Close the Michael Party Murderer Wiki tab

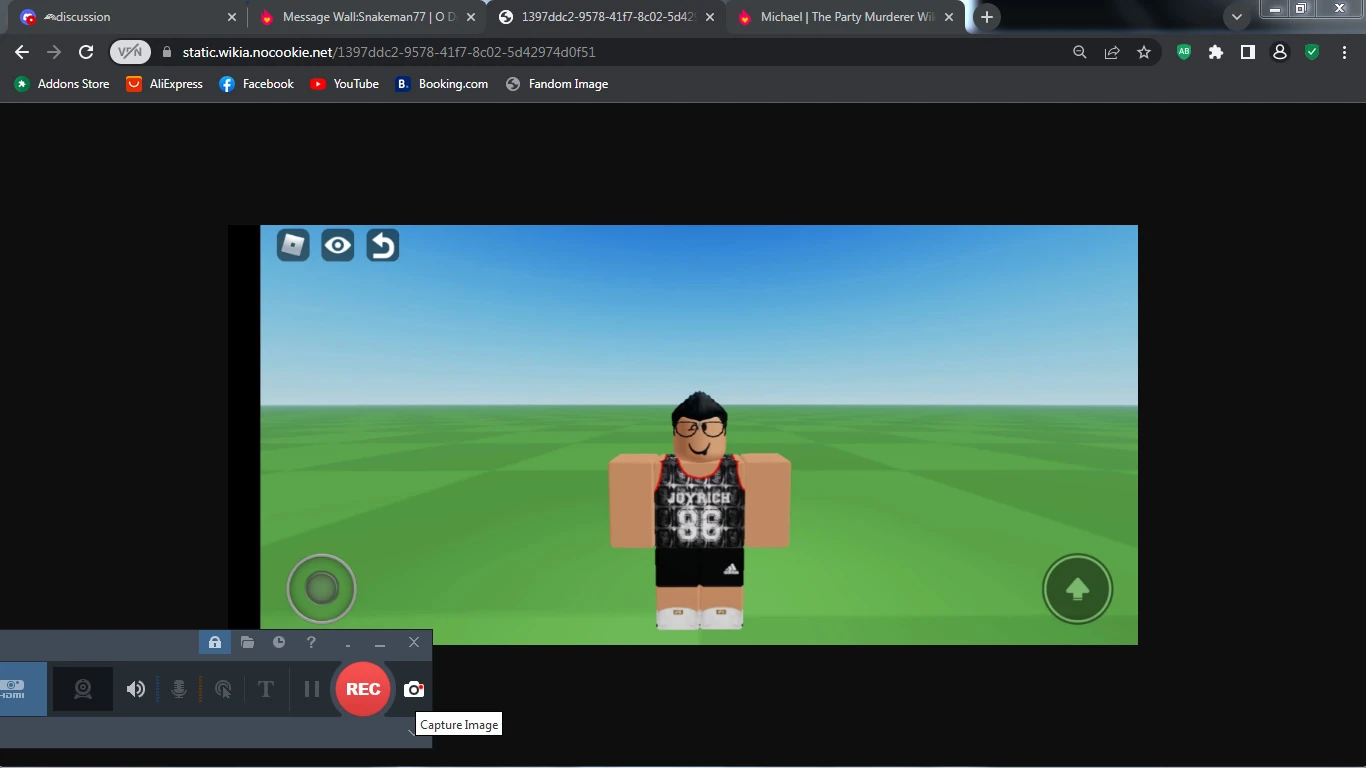tap(949, 17)
